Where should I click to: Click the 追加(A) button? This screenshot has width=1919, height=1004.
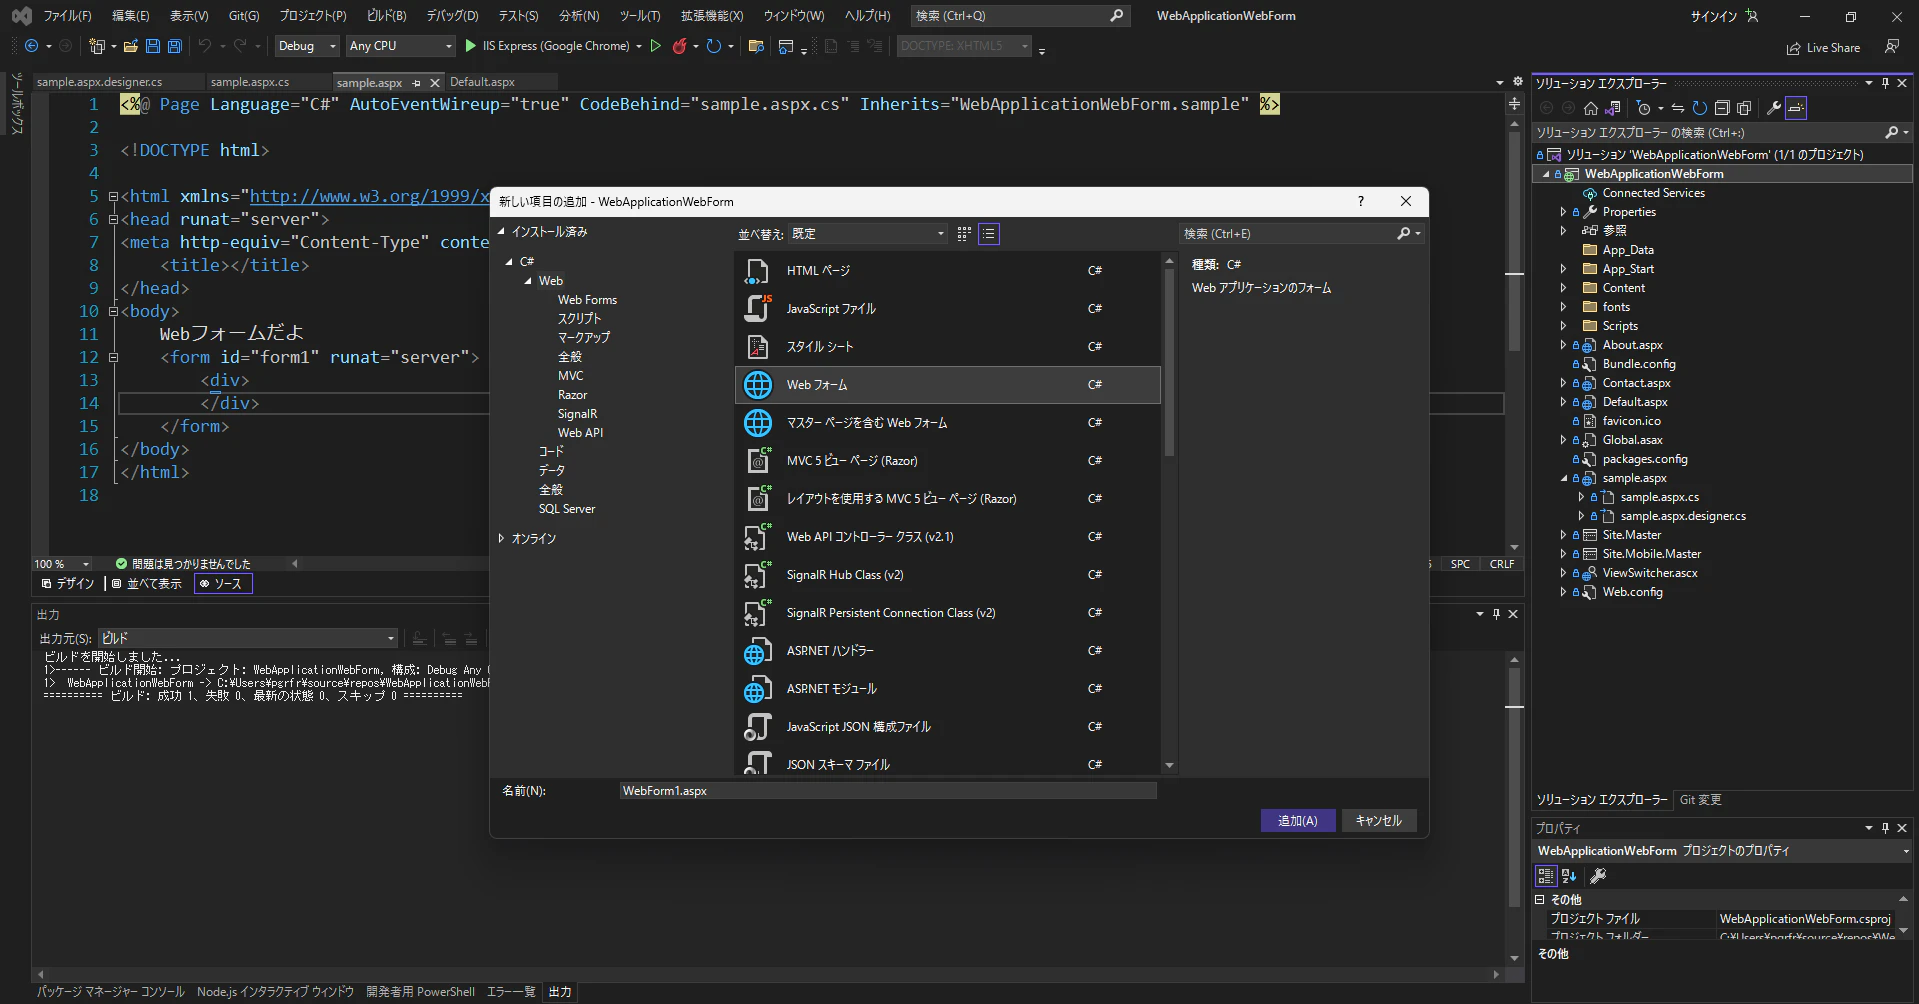click(x=1298, y=821)
